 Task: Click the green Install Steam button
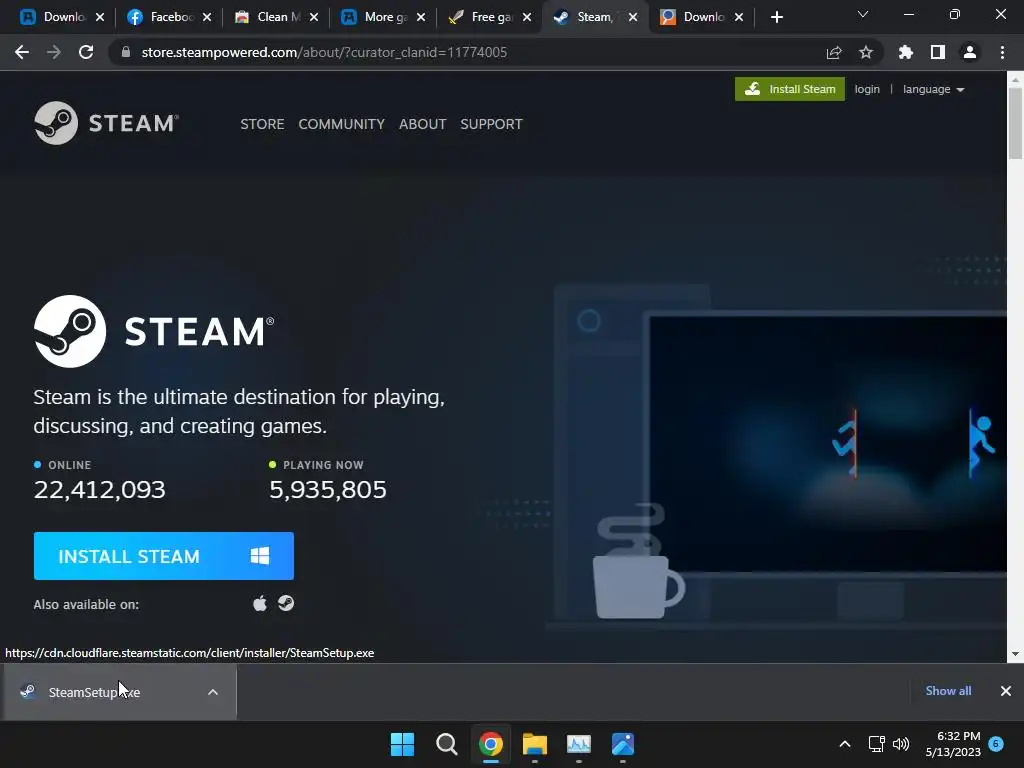[x=790, y=89]
